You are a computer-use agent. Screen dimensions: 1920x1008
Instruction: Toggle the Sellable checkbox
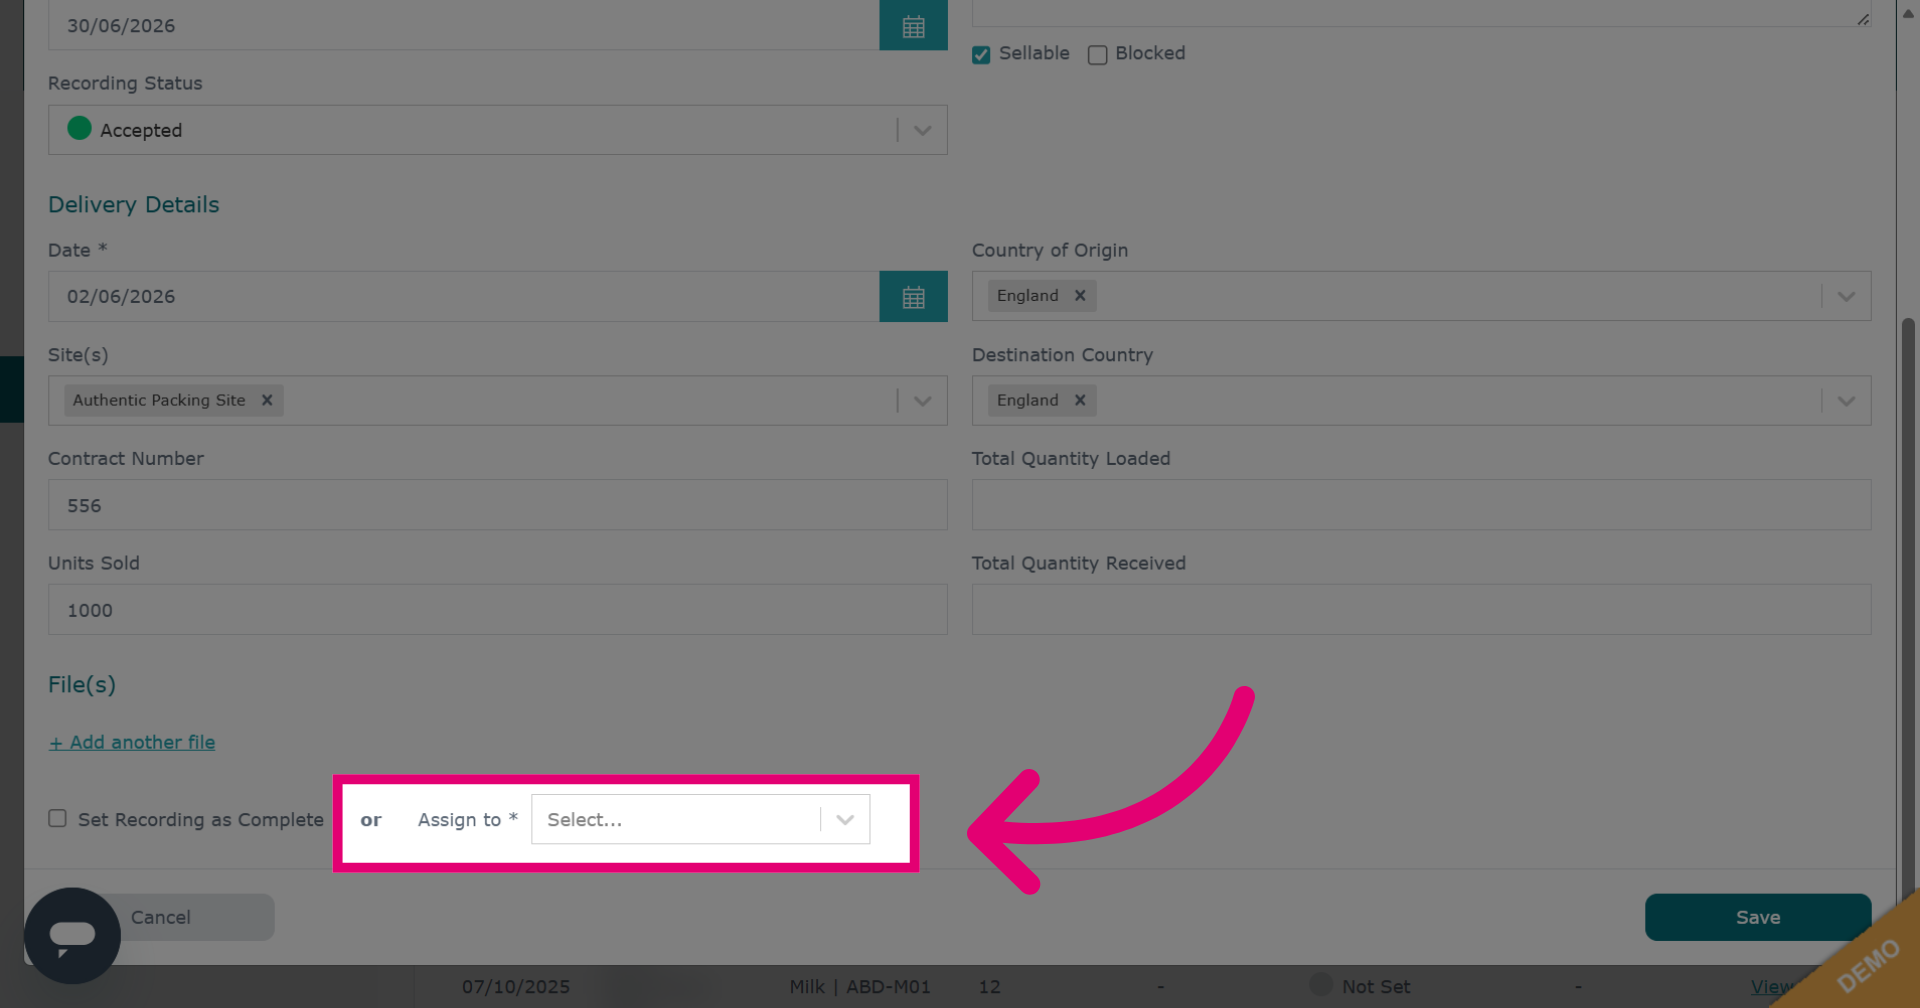(981, 55)
